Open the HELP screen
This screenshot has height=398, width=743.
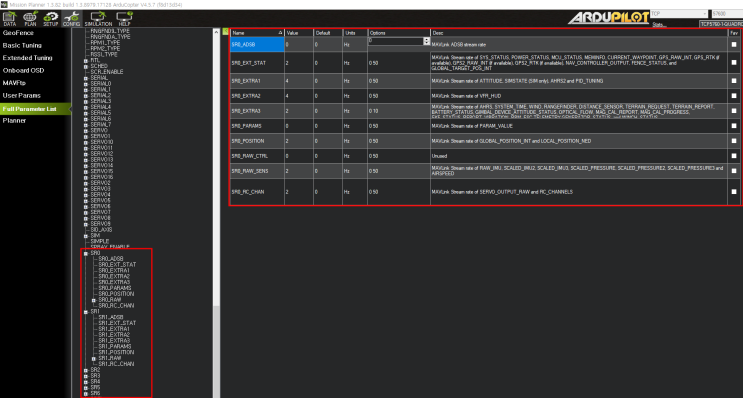coord(124,19)
